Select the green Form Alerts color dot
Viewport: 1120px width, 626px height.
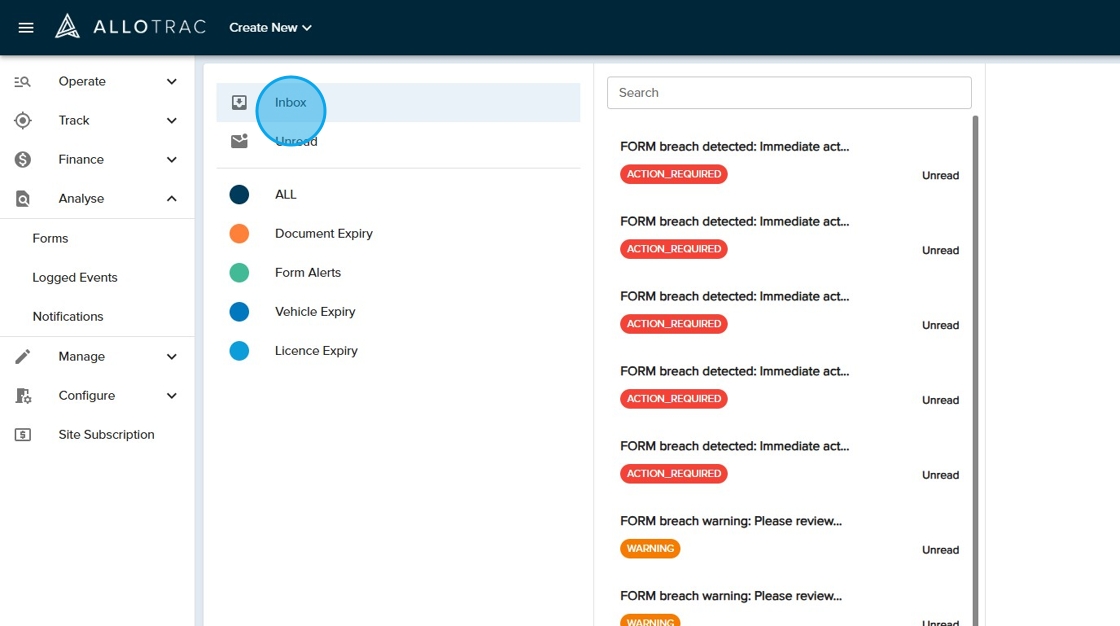(239, 273)
